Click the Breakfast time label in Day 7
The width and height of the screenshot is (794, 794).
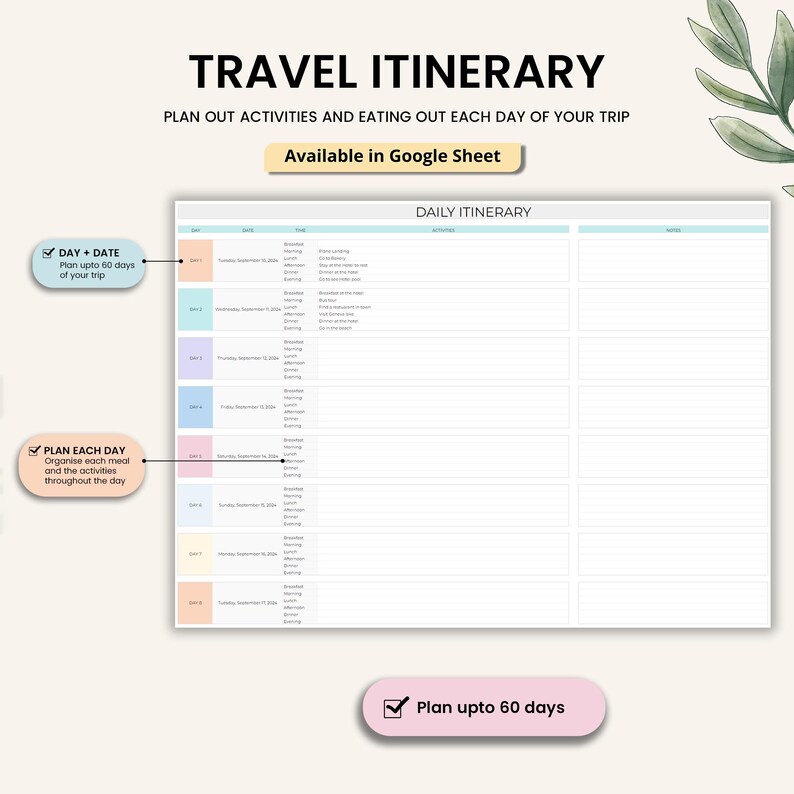coord(294,538)
